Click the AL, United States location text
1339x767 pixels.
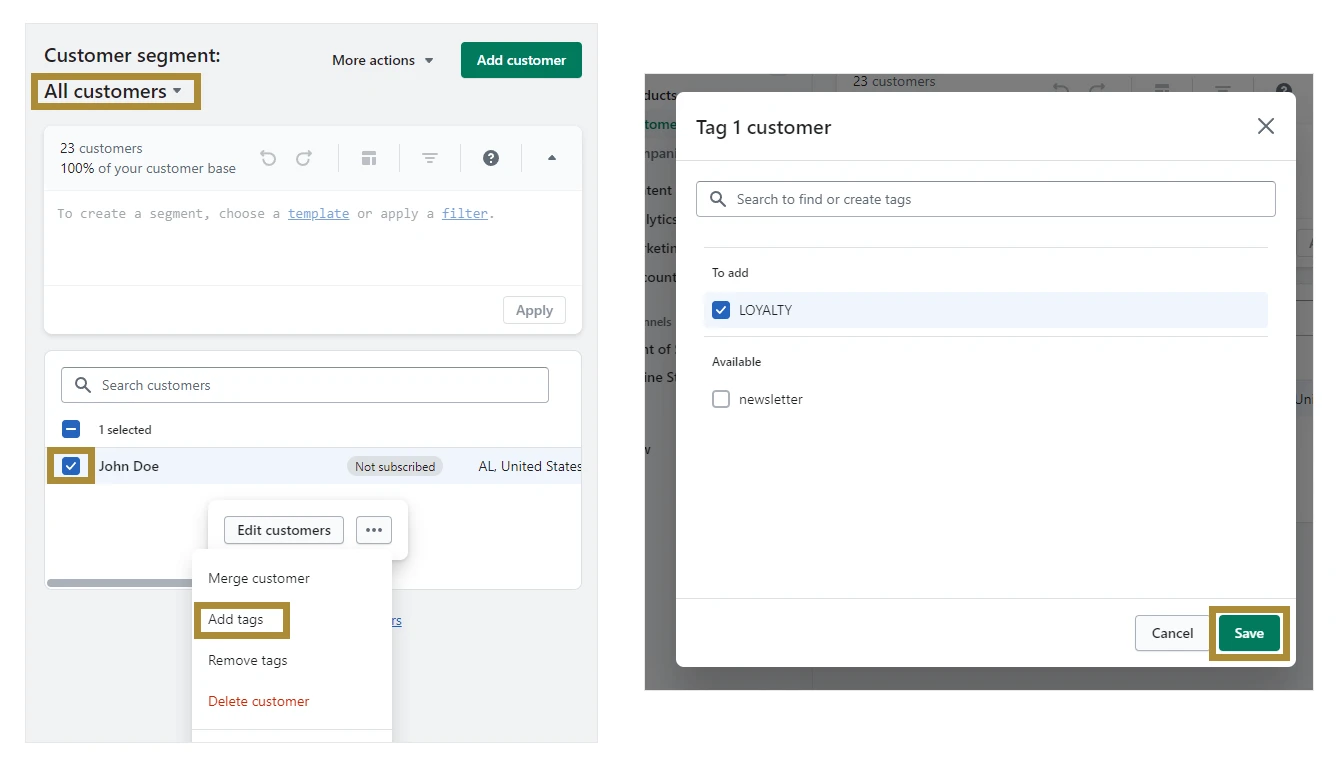(530, 466)
